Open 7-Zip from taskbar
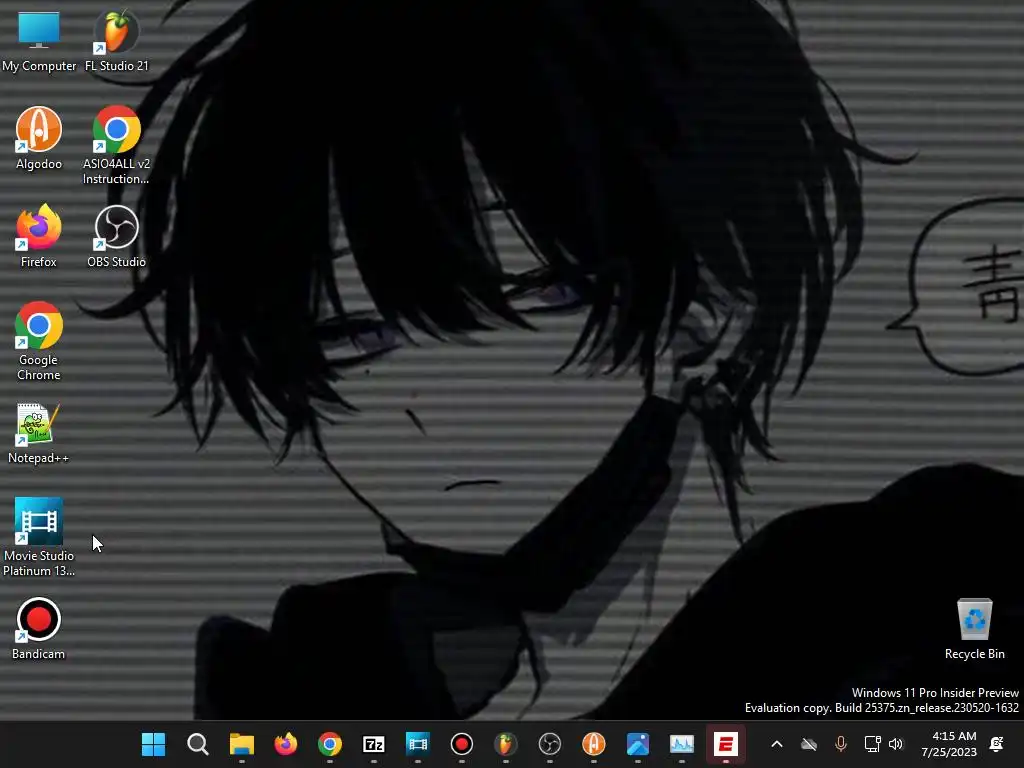The height and width of the screenshot is (768, 1024). (374, 744)
